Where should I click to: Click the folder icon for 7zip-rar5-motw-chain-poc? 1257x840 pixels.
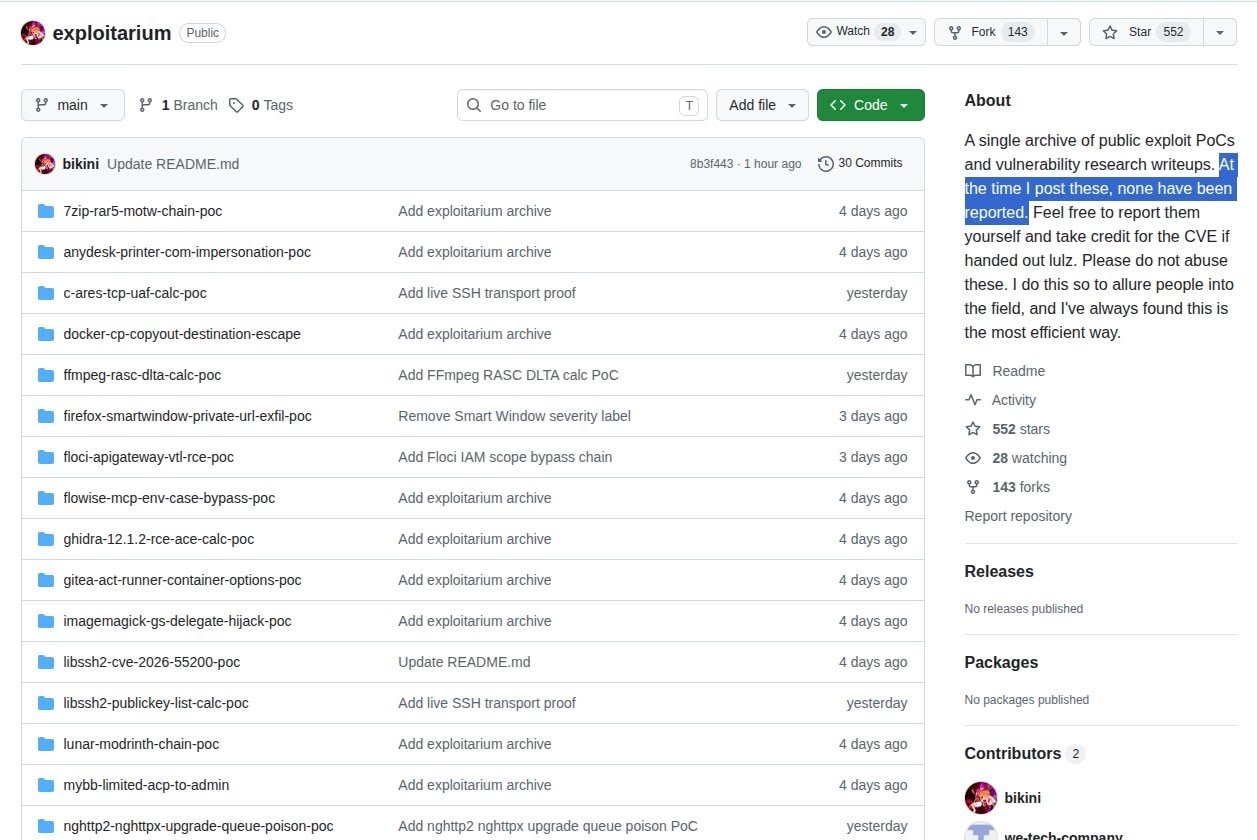[x=45, y=211]
